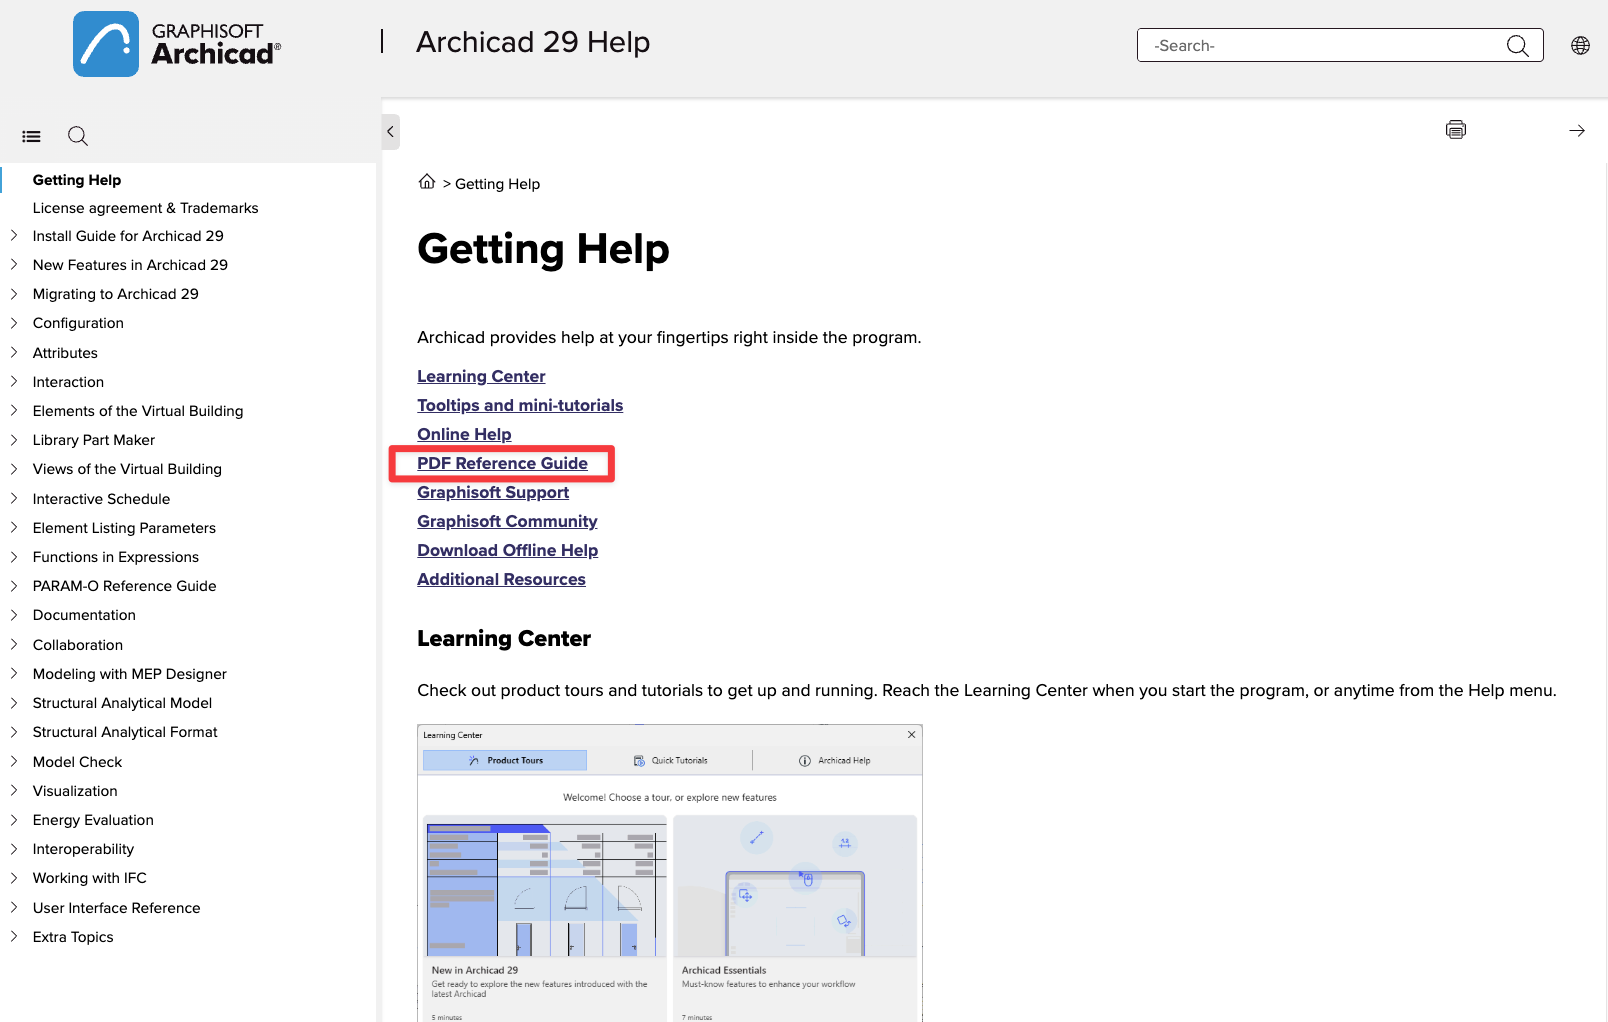Open the PDF Reference Guide link
Viewport: 1608px width, 1022px height.
pos(502,463)
